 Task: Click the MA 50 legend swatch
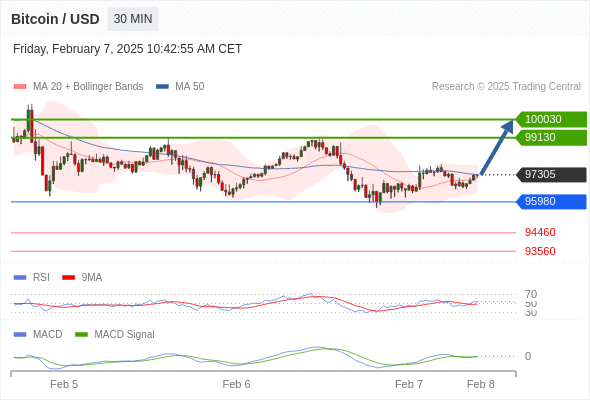pos(162,87)
